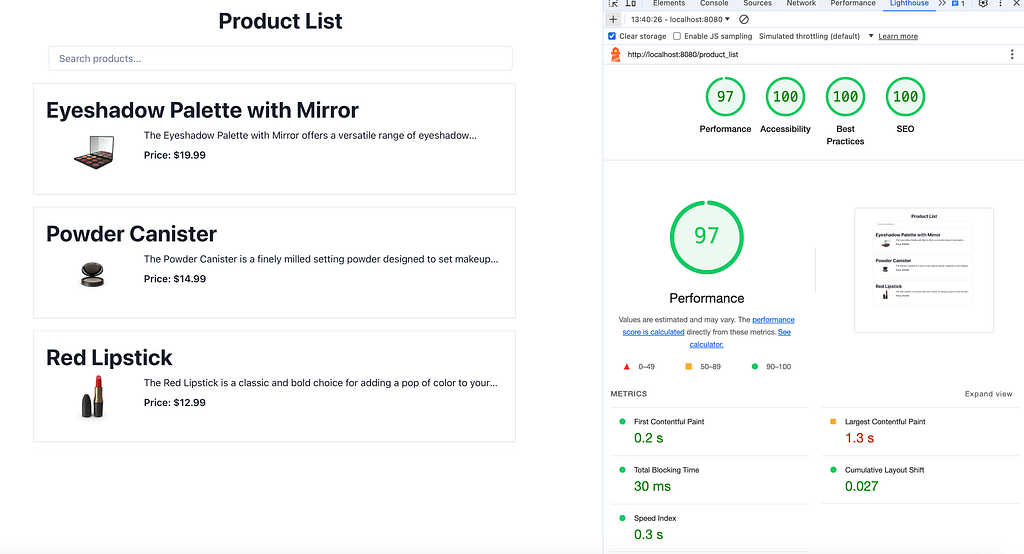Open the Learn more link

tap(898, 37)
